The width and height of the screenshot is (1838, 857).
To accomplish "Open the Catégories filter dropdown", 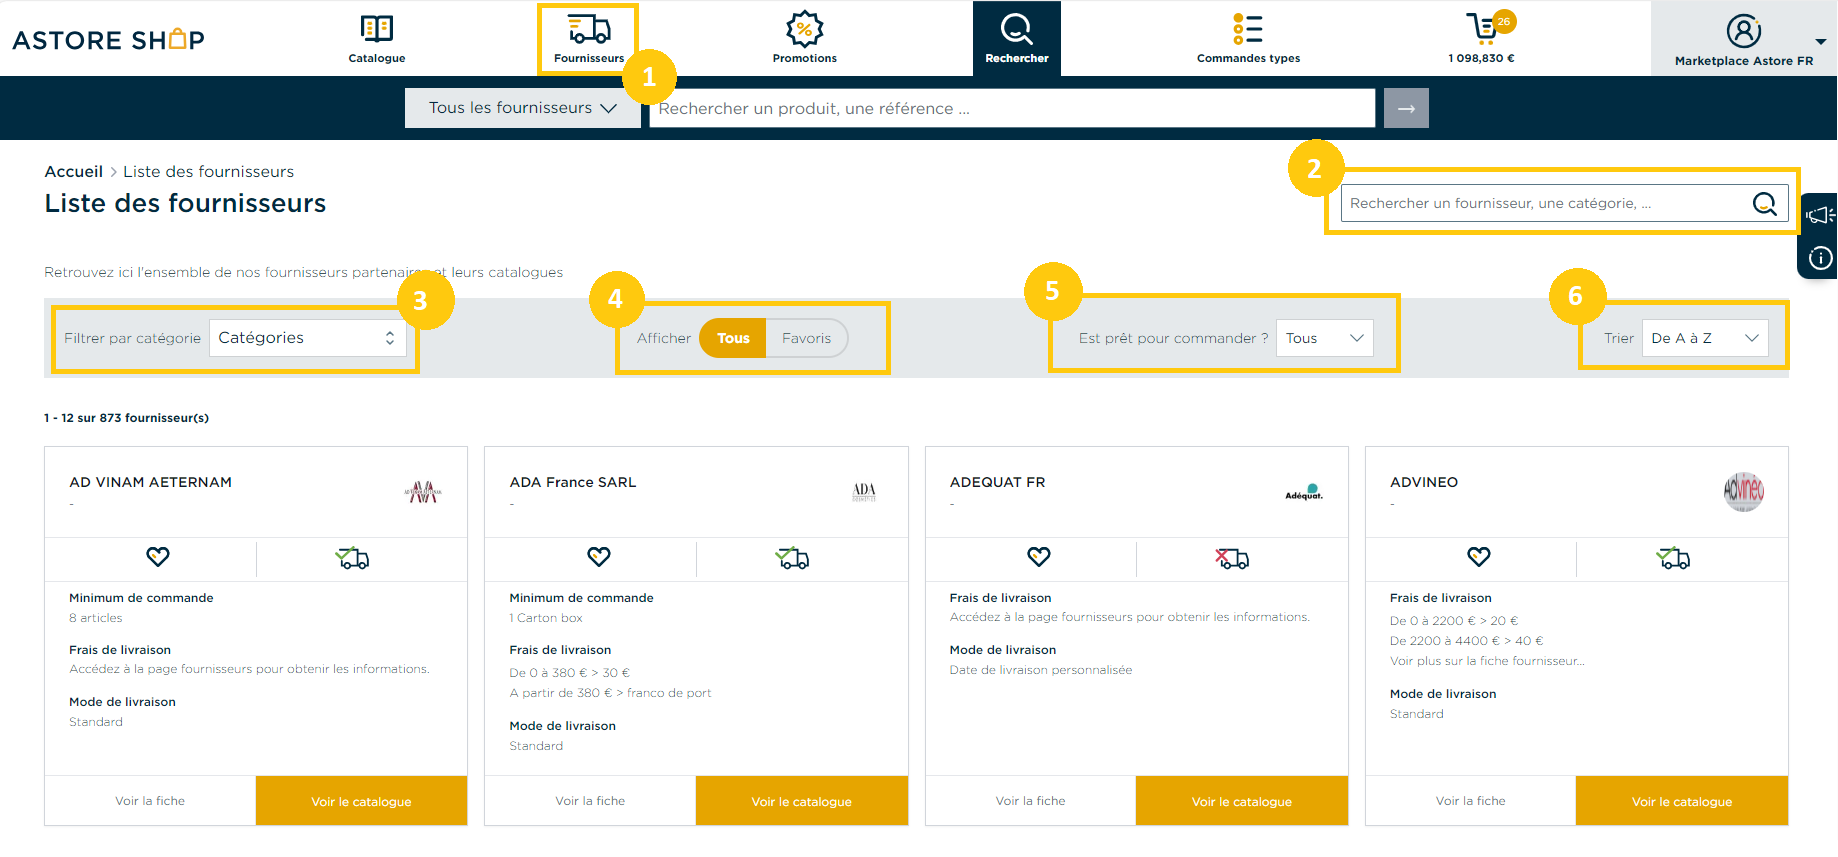I will tap(308, 338).
